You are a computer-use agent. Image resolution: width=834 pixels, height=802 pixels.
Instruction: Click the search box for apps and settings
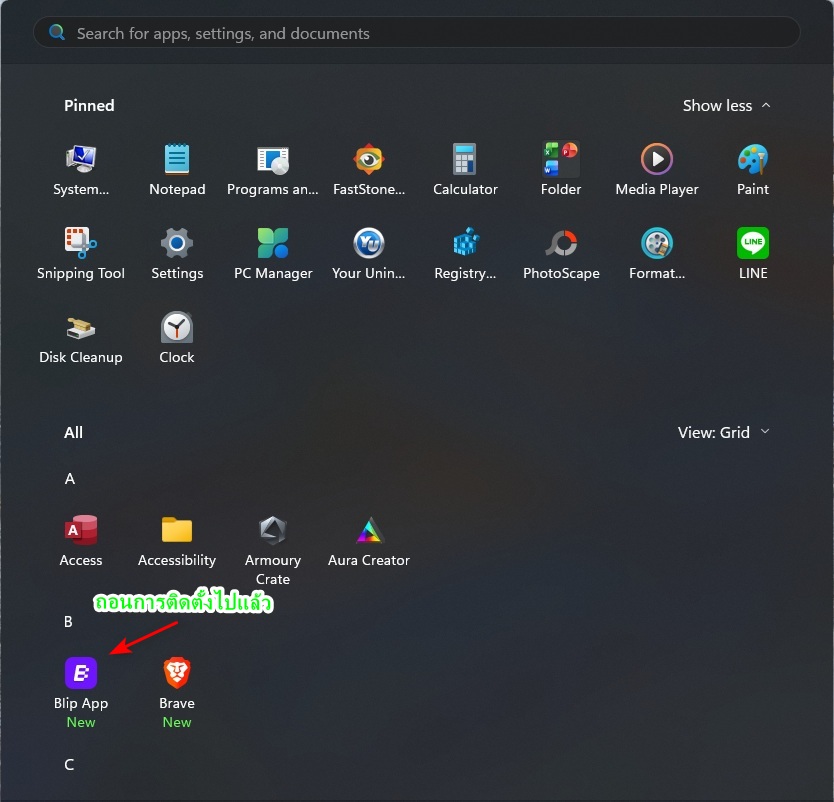[417, 33]
